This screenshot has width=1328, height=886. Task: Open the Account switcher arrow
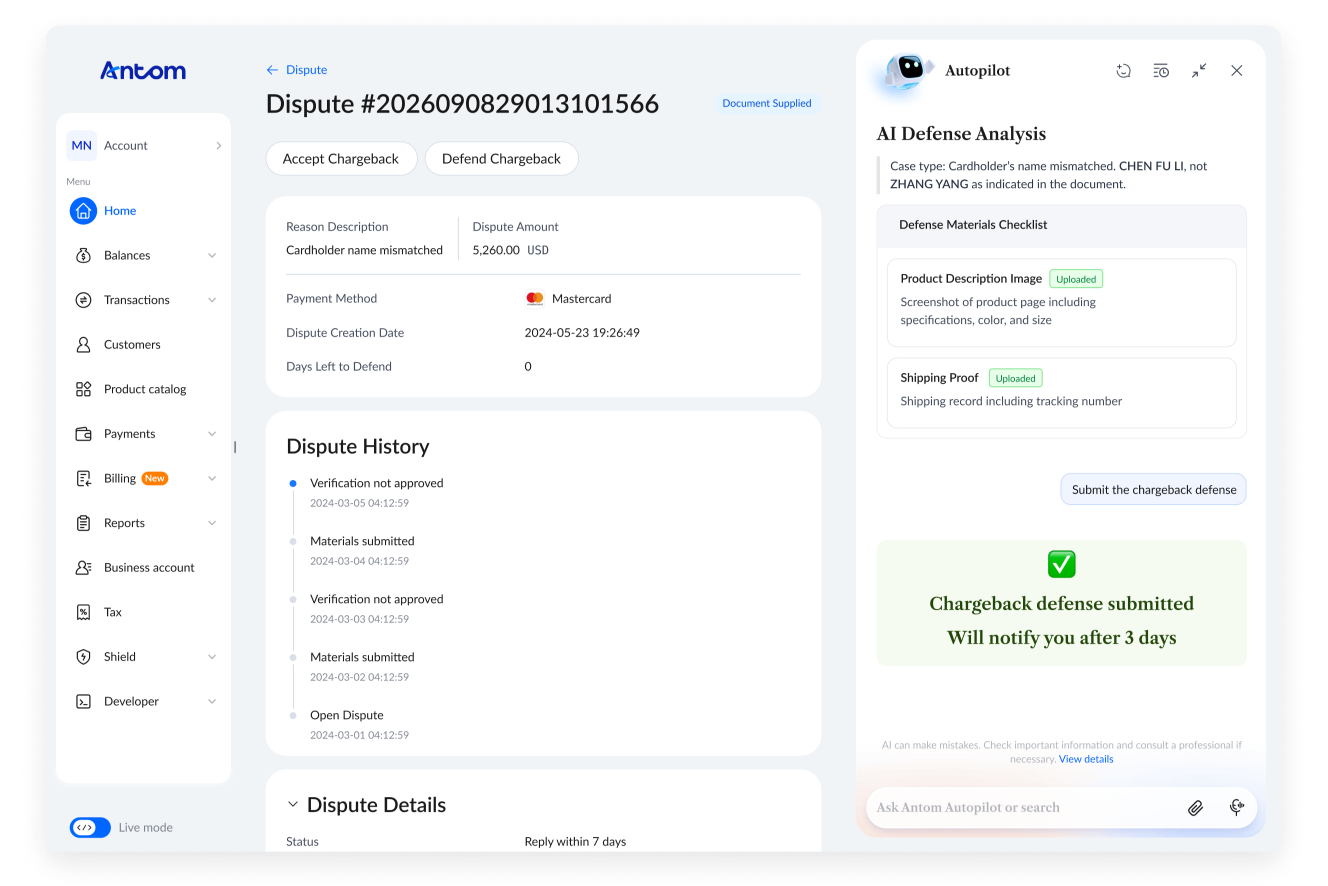point(219,146)
